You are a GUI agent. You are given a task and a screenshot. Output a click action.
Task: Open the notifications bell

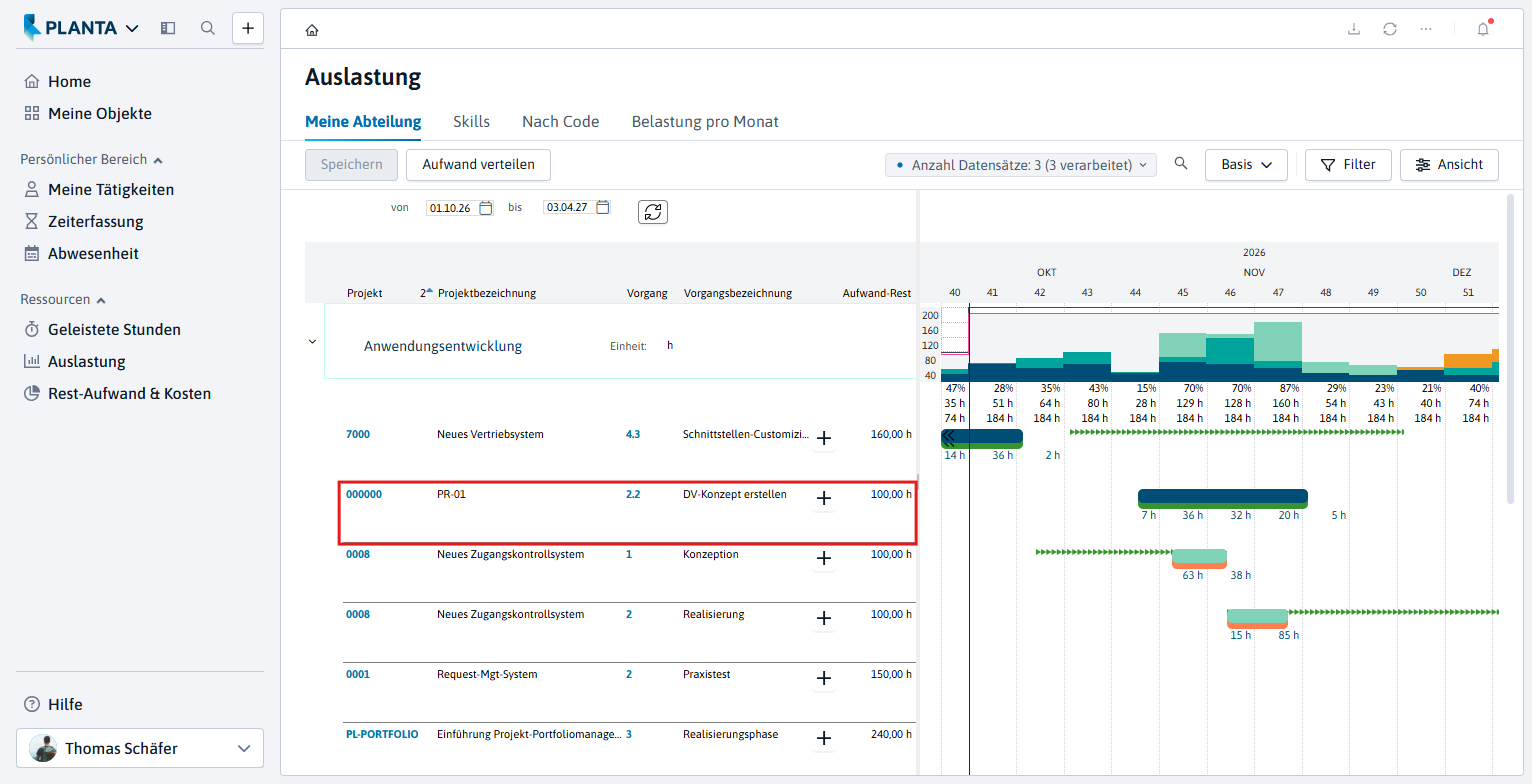point(1483,29)
